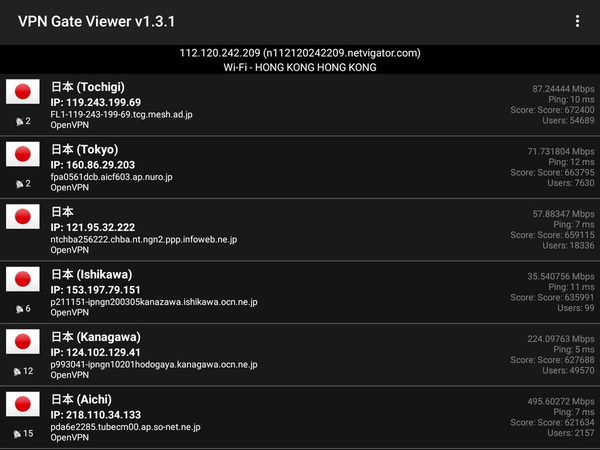Tap the flag of server 121.95.32.222
The width and height of the screenshot is (600, 450).
[x=23, y=216]
